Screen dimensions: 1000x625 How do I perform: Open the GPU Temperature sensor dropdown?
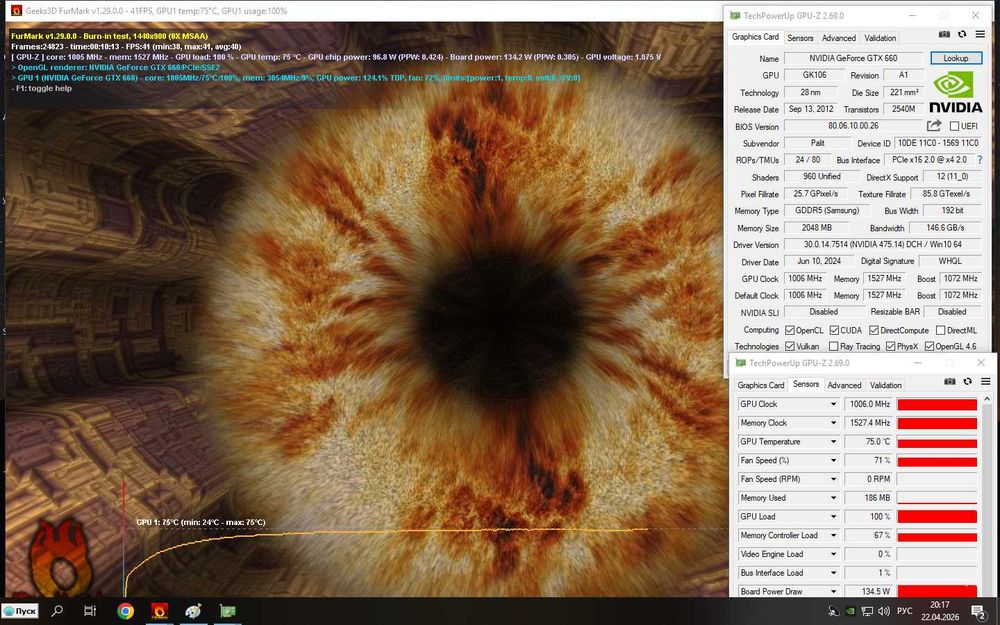pyautogui.click(x=833, y=441)
